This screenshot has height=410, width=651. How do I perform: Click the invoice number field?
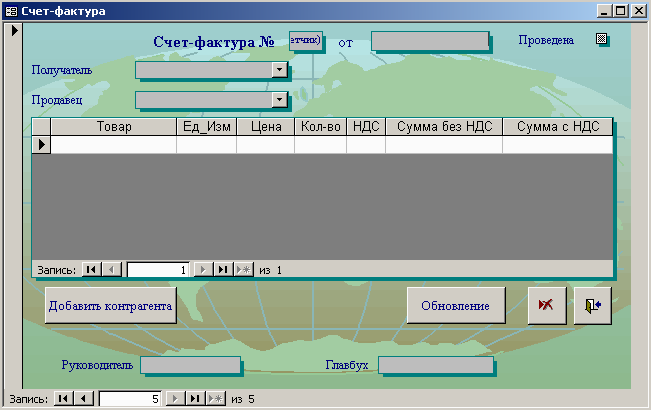click(306, 41)
